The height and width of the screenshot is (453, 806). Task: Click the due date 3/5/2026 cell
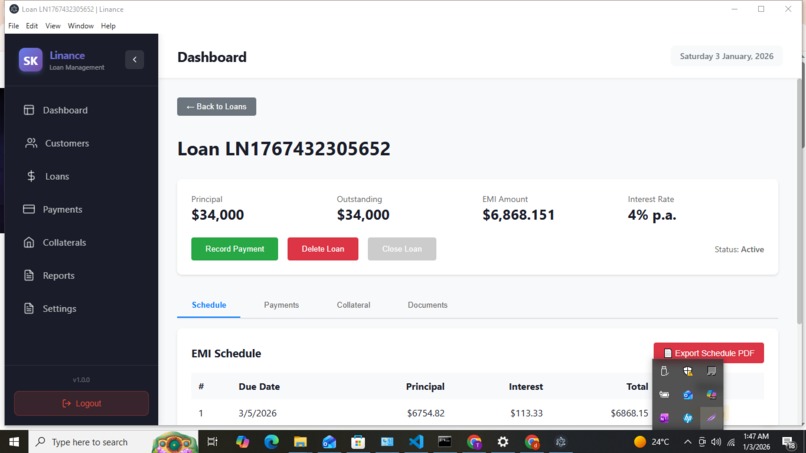[258, 413]
